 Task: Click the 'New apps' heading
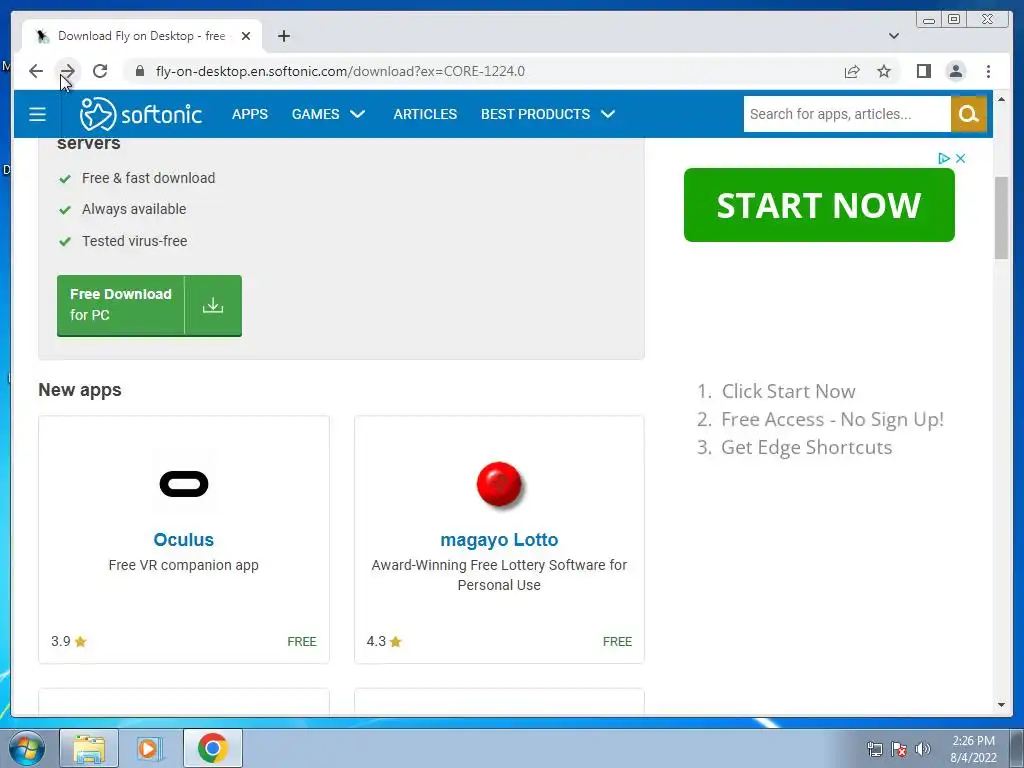[x=80, y=390]
